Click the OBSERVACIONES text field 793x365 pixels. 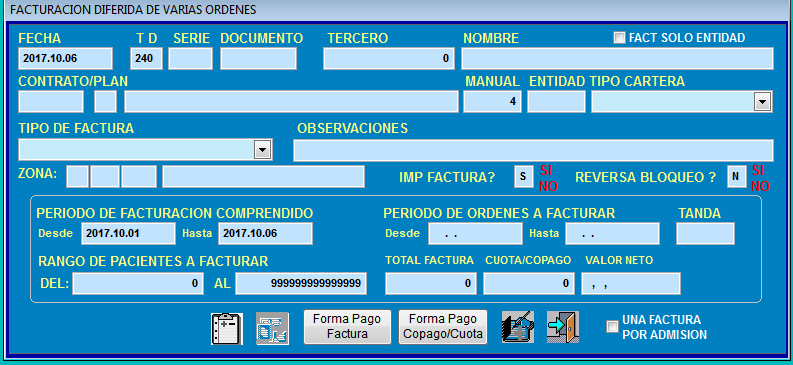534,150
